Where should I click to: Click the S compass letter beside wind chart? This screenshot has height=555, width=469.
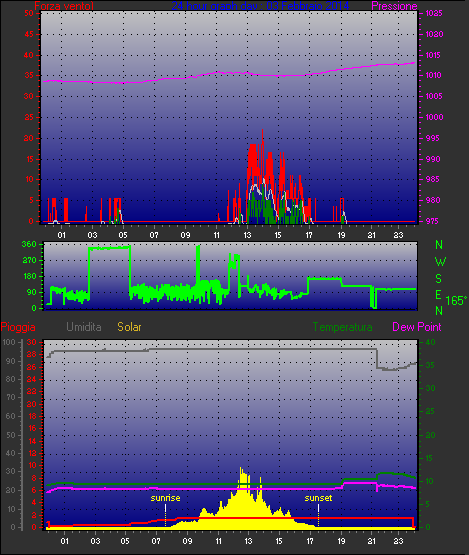pyautogui.click(x=439, y=279)
